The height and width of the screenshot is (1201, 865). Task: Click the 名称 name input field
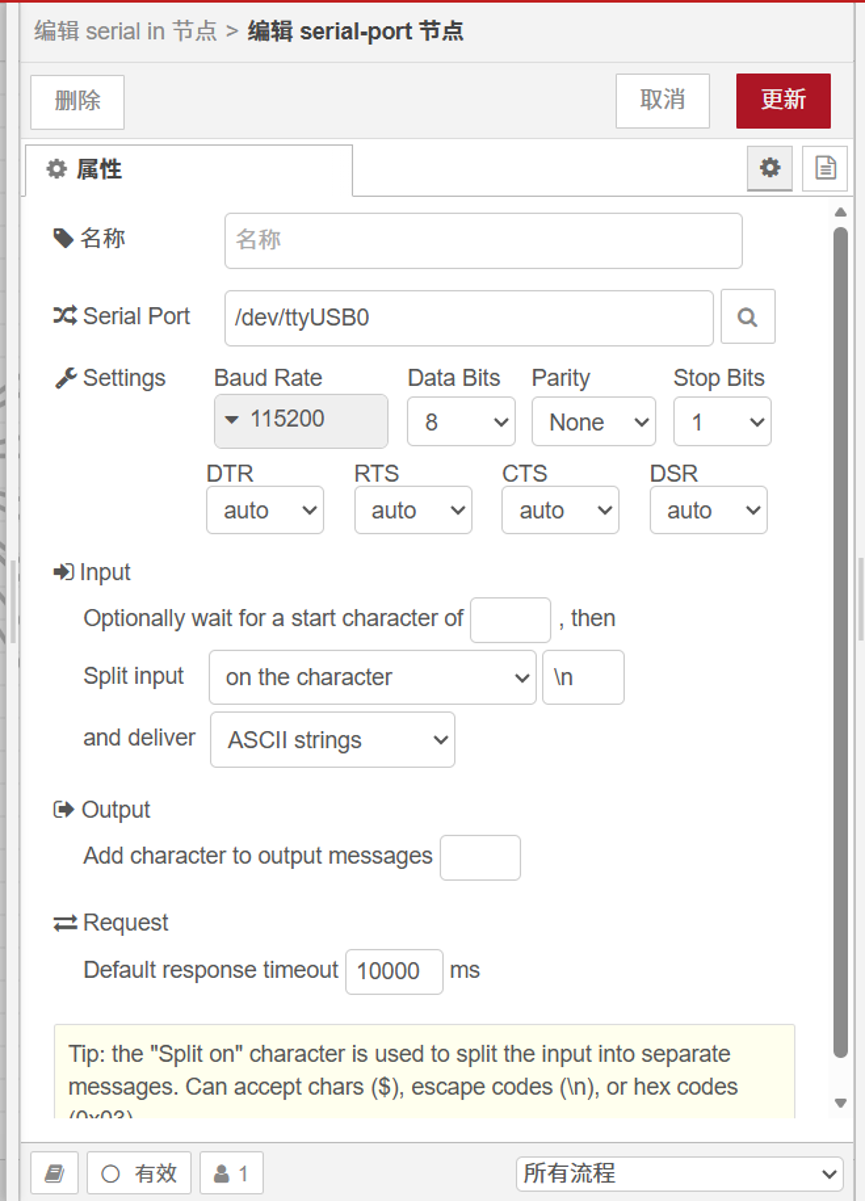483,240
